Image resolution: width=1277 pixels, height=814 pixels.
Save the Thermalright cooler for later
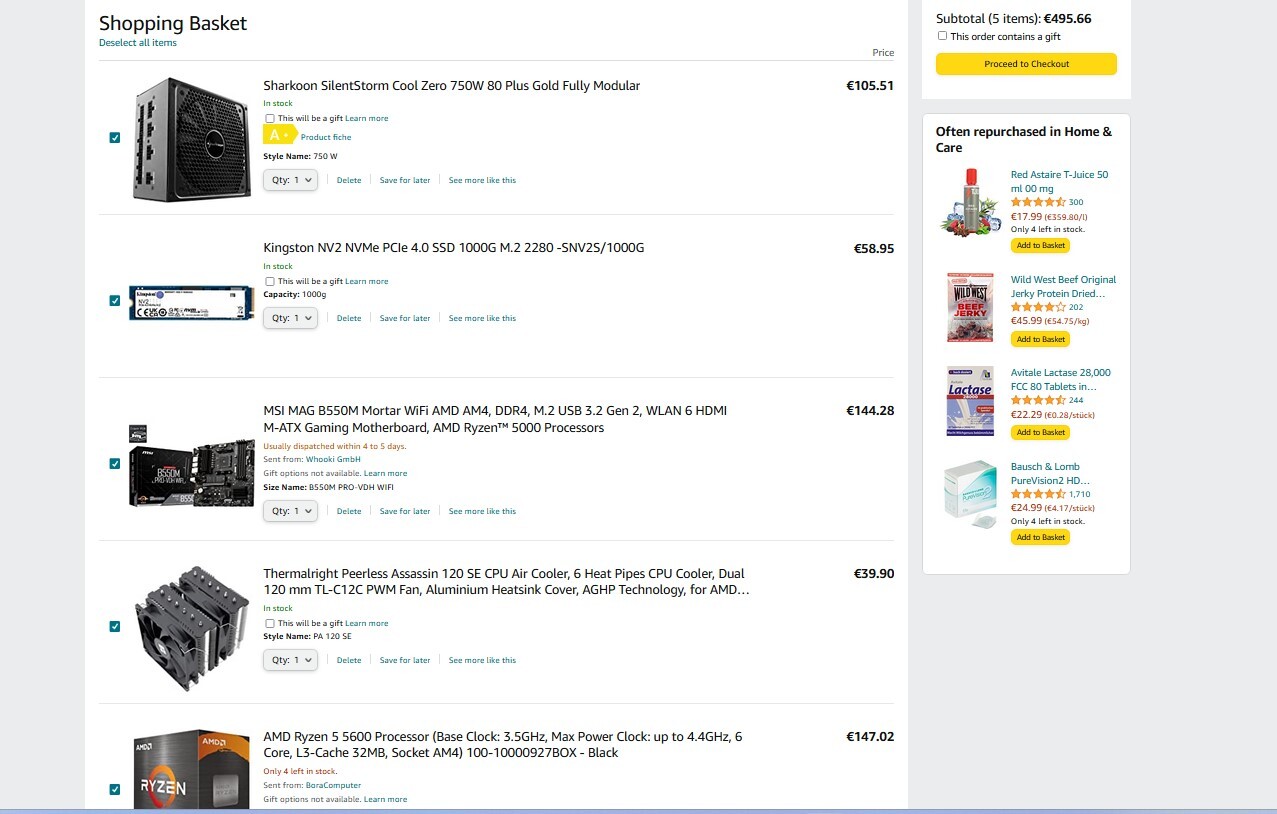click(405, 660)
